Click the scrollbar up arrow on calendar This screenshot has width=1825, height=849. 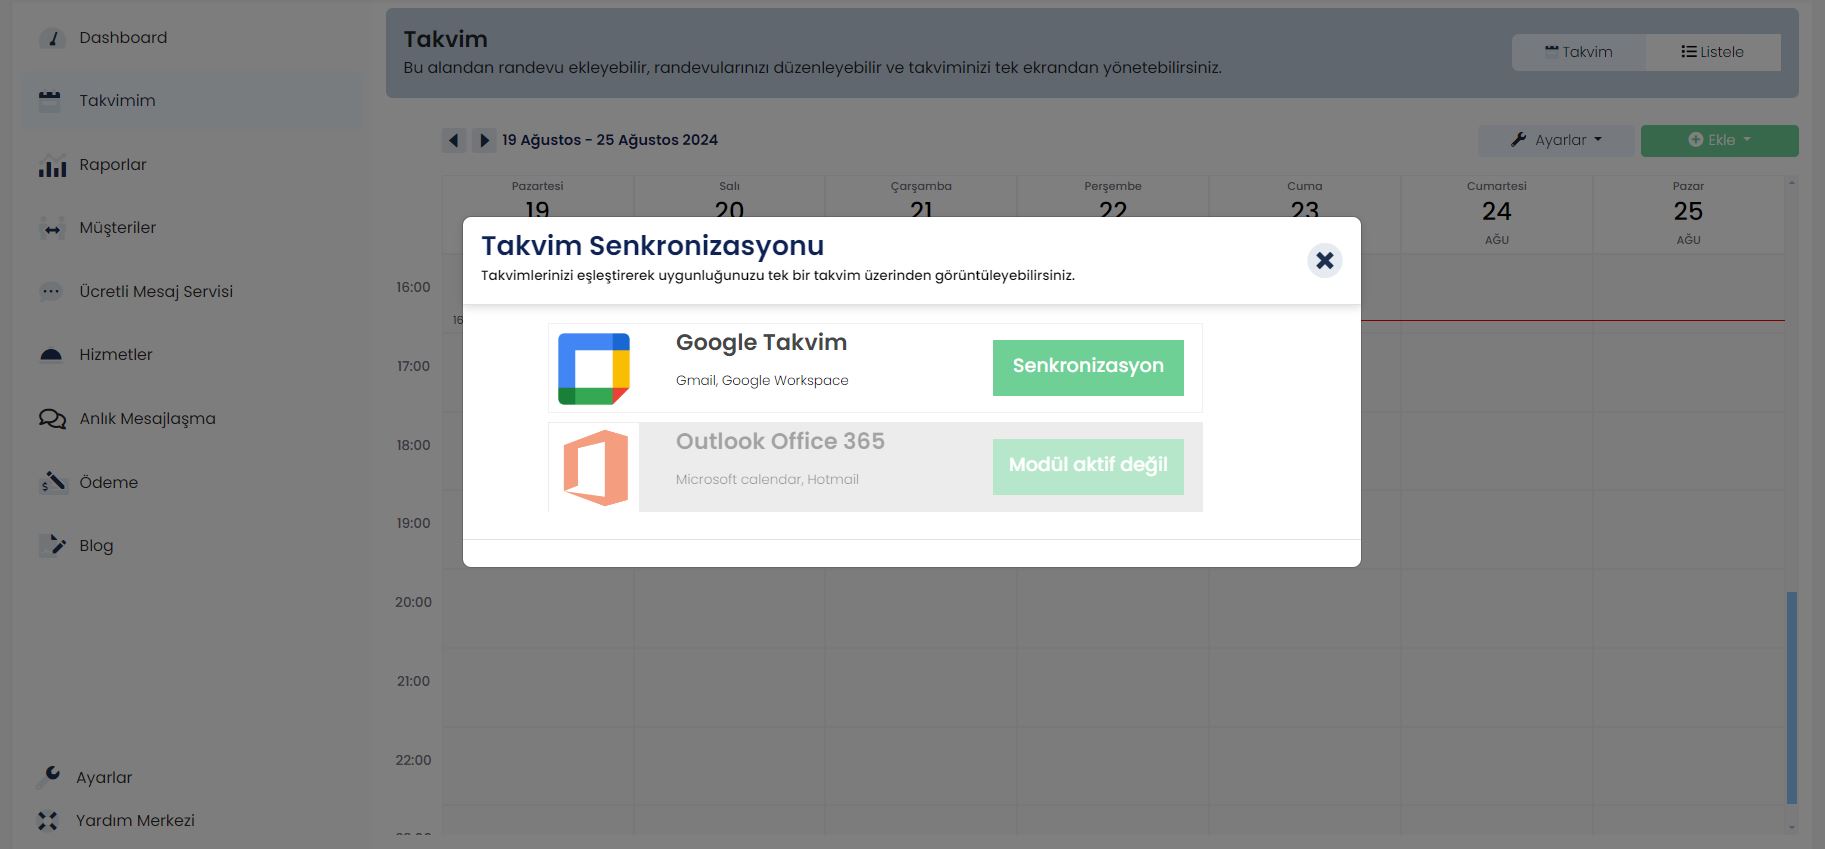point(1792,183)
